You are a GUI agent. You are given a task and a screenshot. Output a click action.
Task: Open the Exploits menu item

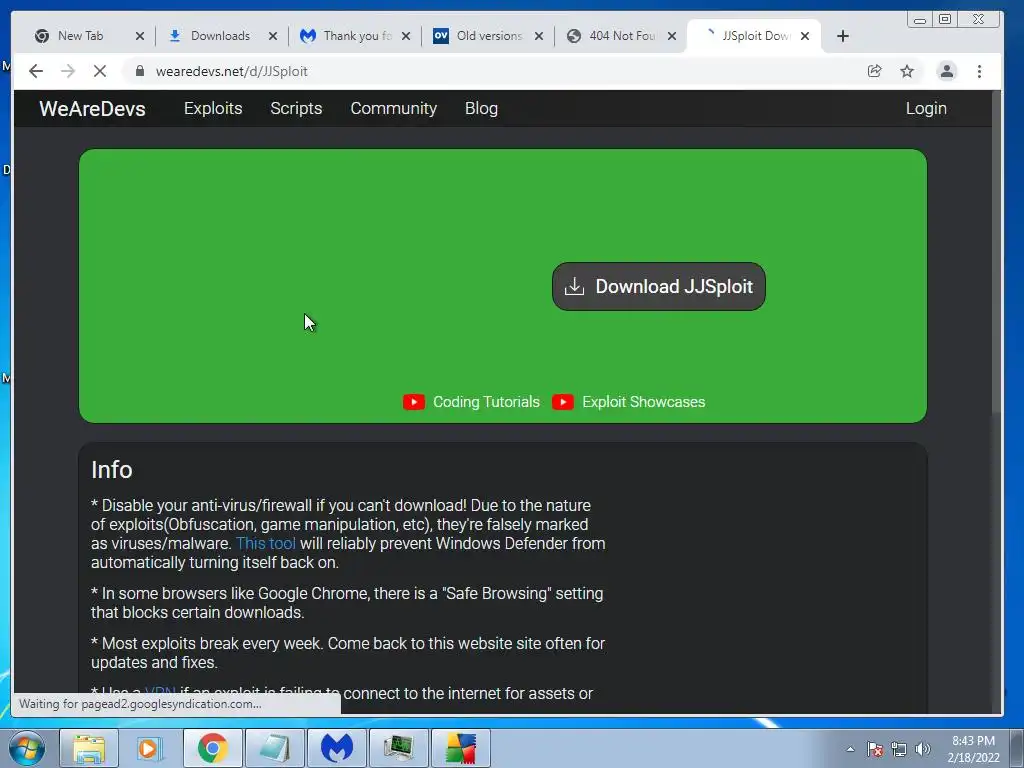tap(213, 108)
